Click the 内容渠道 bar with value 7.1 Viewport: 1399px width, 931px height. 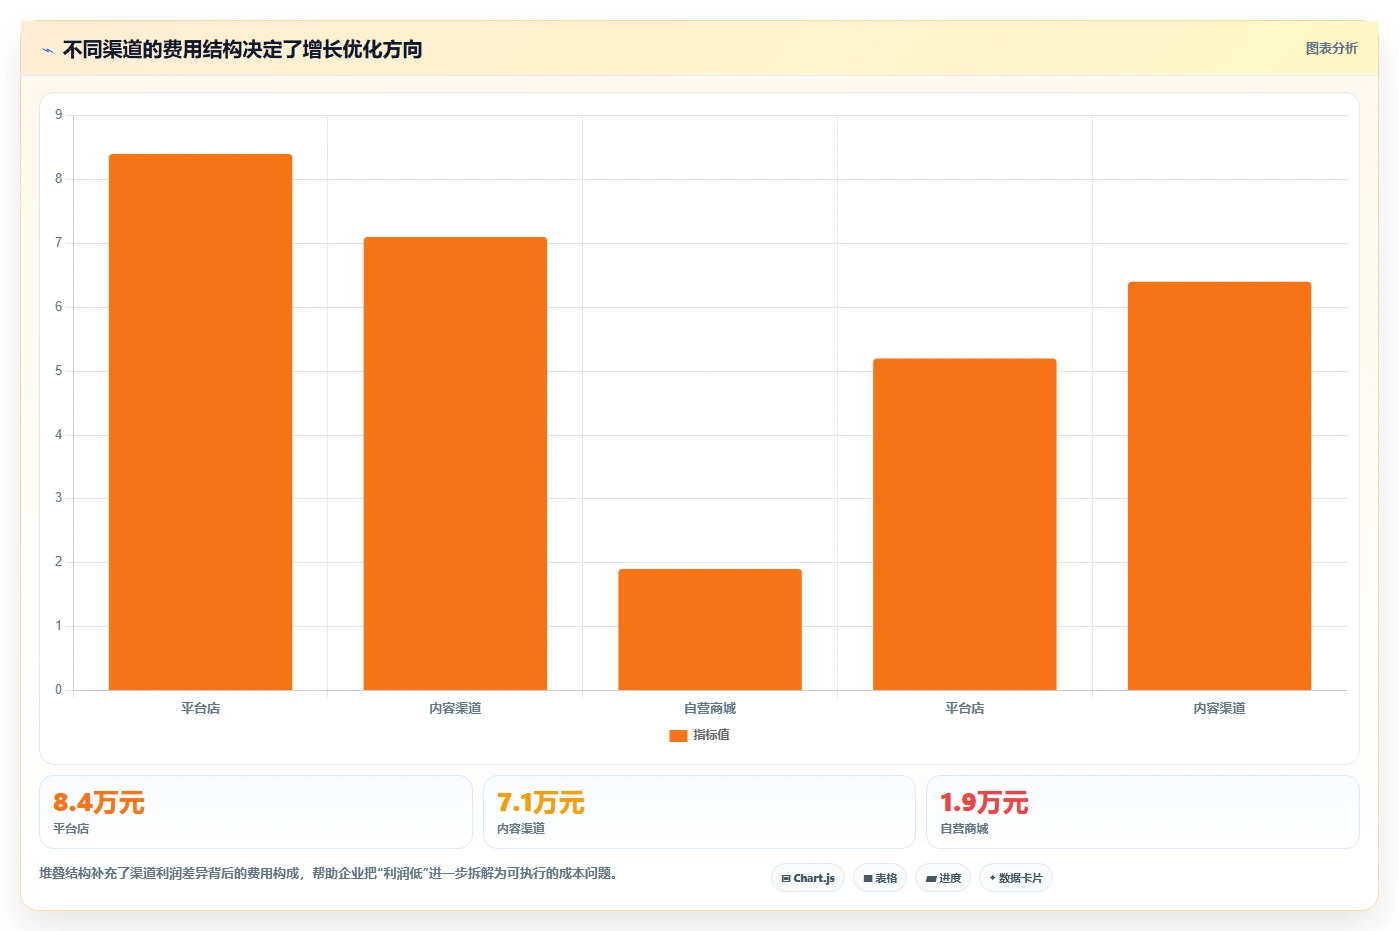click(x=455, y=463)
